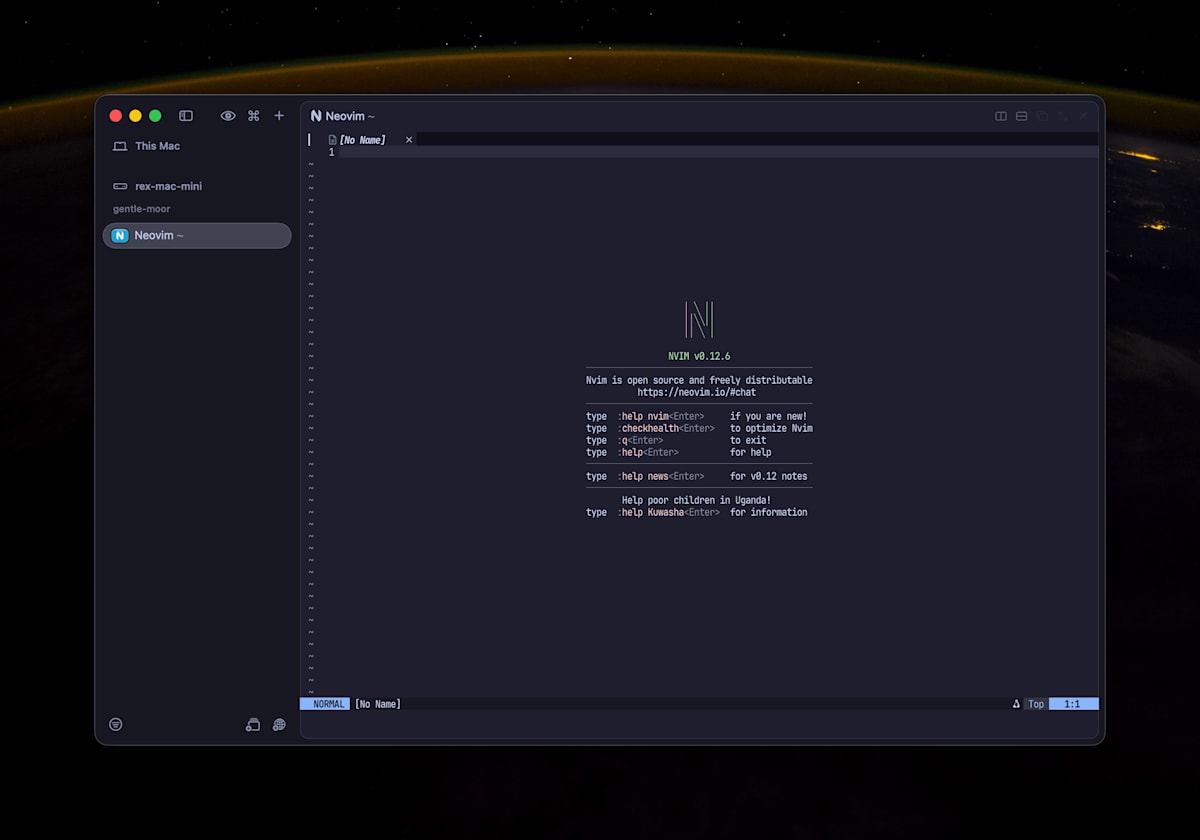Screen dimensions: 1200x840
Task: Click the Neovim logo in the pane title
Action: (x=316, y=116)
